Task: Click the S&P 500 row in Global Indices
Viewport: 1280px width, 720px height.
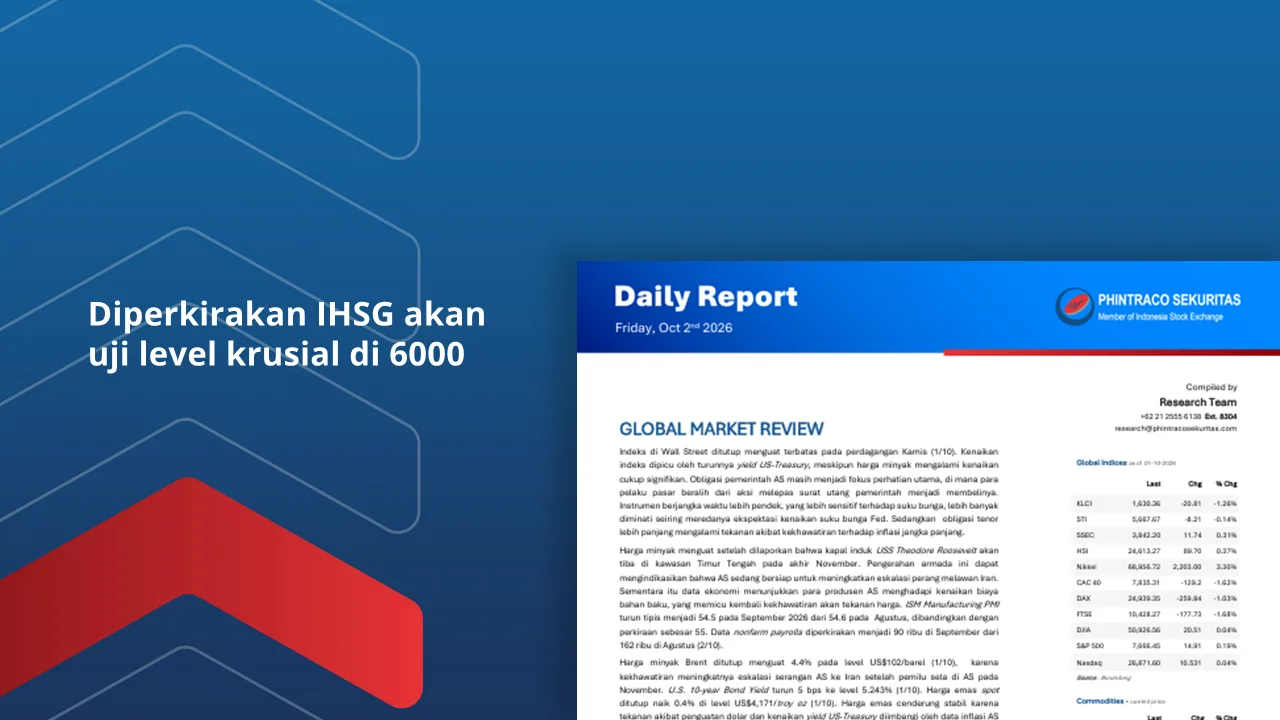Action: coord(1157,647)
